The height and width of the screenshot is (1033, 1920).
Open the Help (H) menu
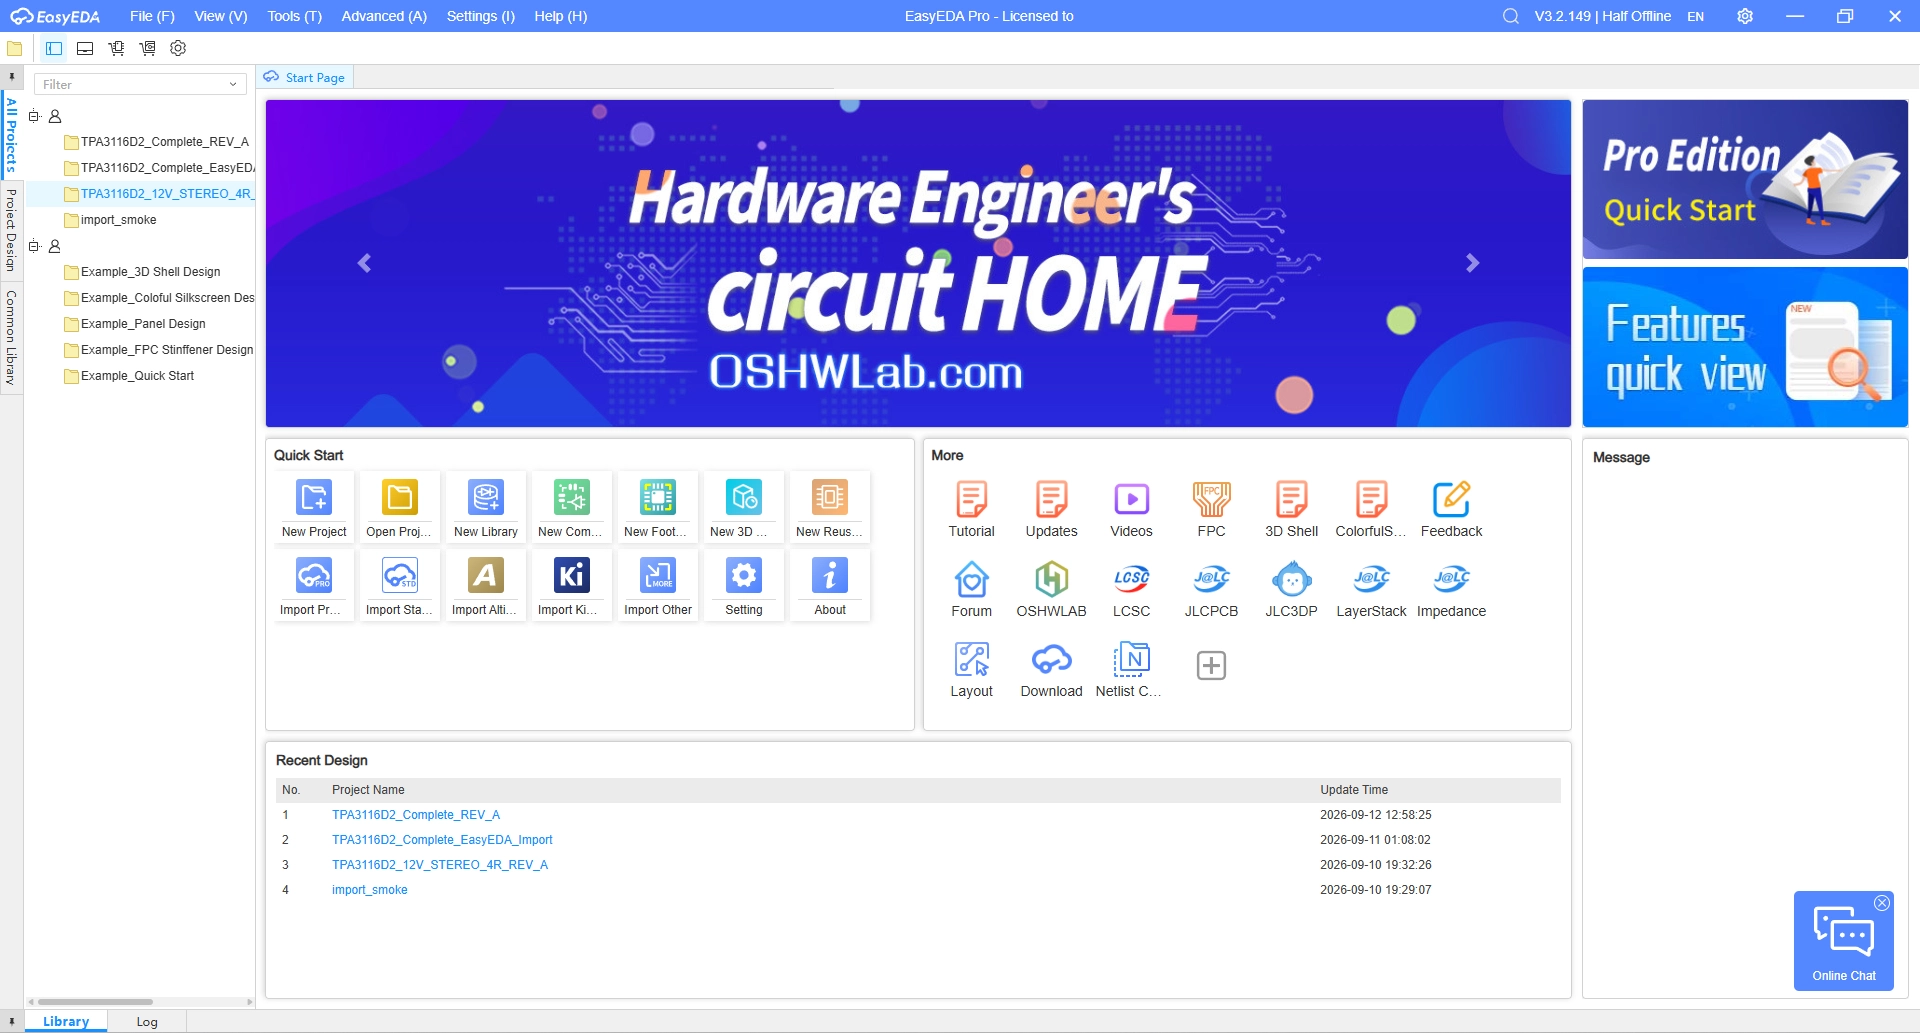tap(561, 16)
